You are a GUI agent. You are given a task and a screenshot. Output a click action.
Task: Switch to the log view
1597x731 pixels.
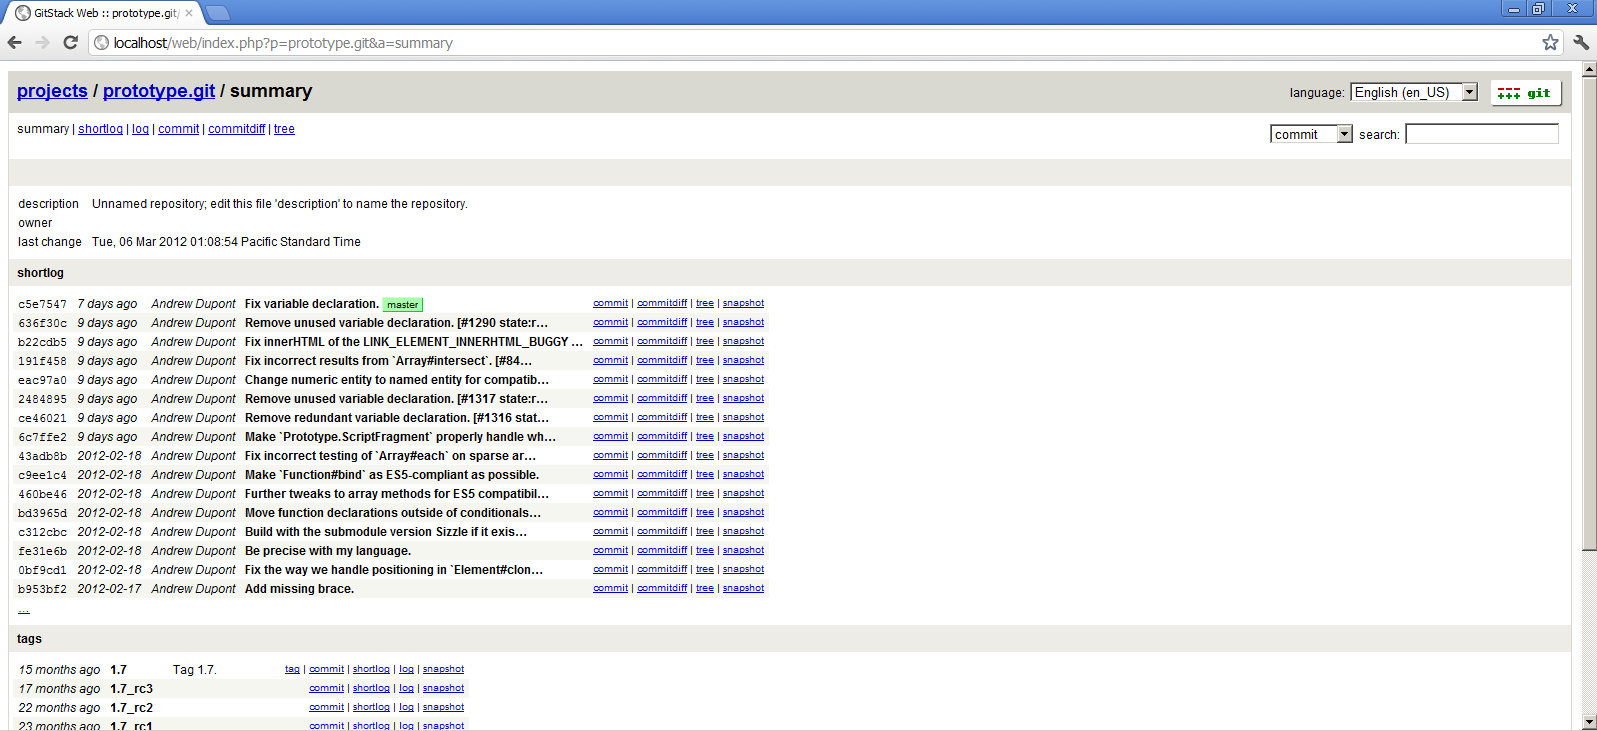coord(140,129)
